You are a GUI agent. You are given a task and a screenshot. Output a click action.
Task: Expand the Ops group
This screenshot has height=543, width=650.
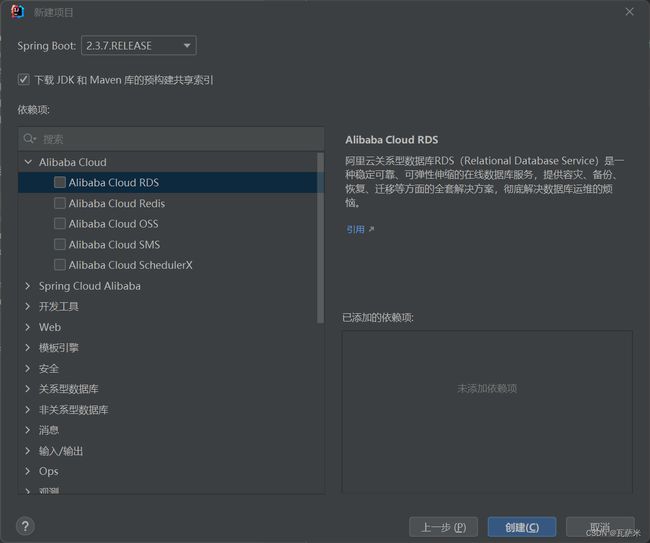(28, 471)
